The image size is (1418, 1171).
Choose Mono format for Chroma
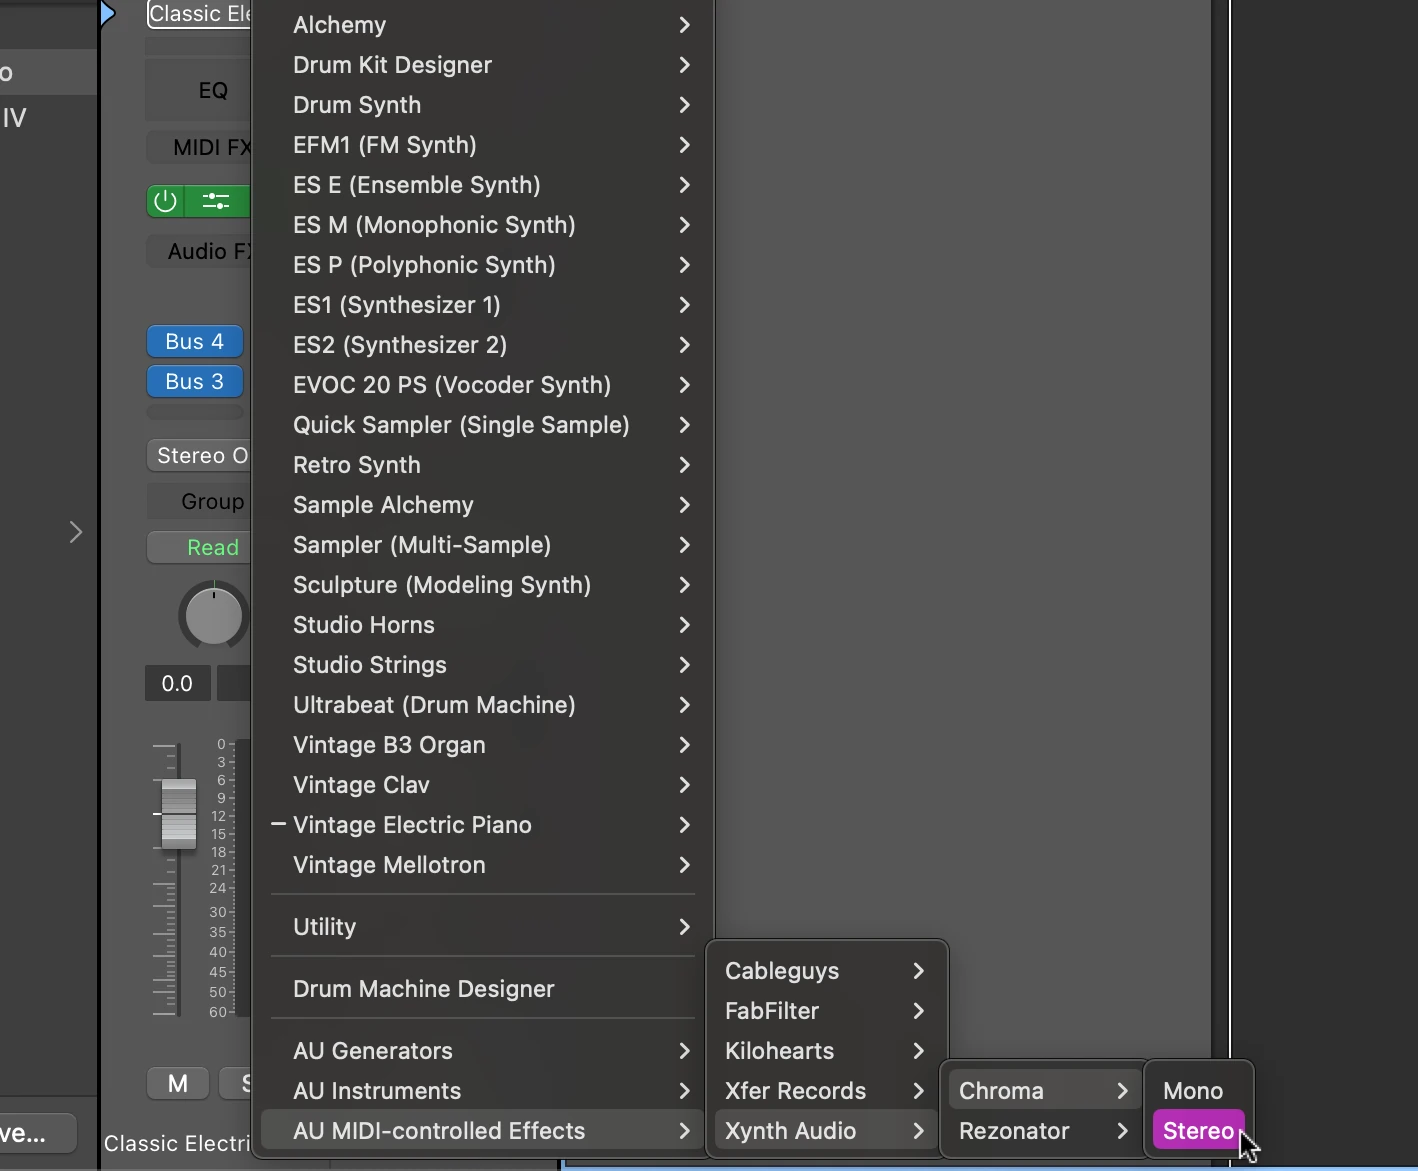(1198, 1091)
